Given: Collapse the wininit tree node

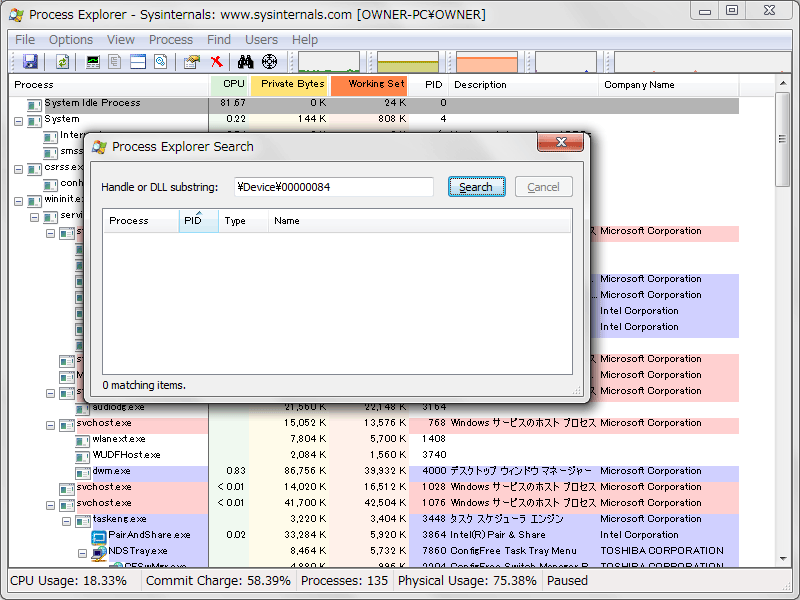Looking at the screenshot, I should 18,202.
